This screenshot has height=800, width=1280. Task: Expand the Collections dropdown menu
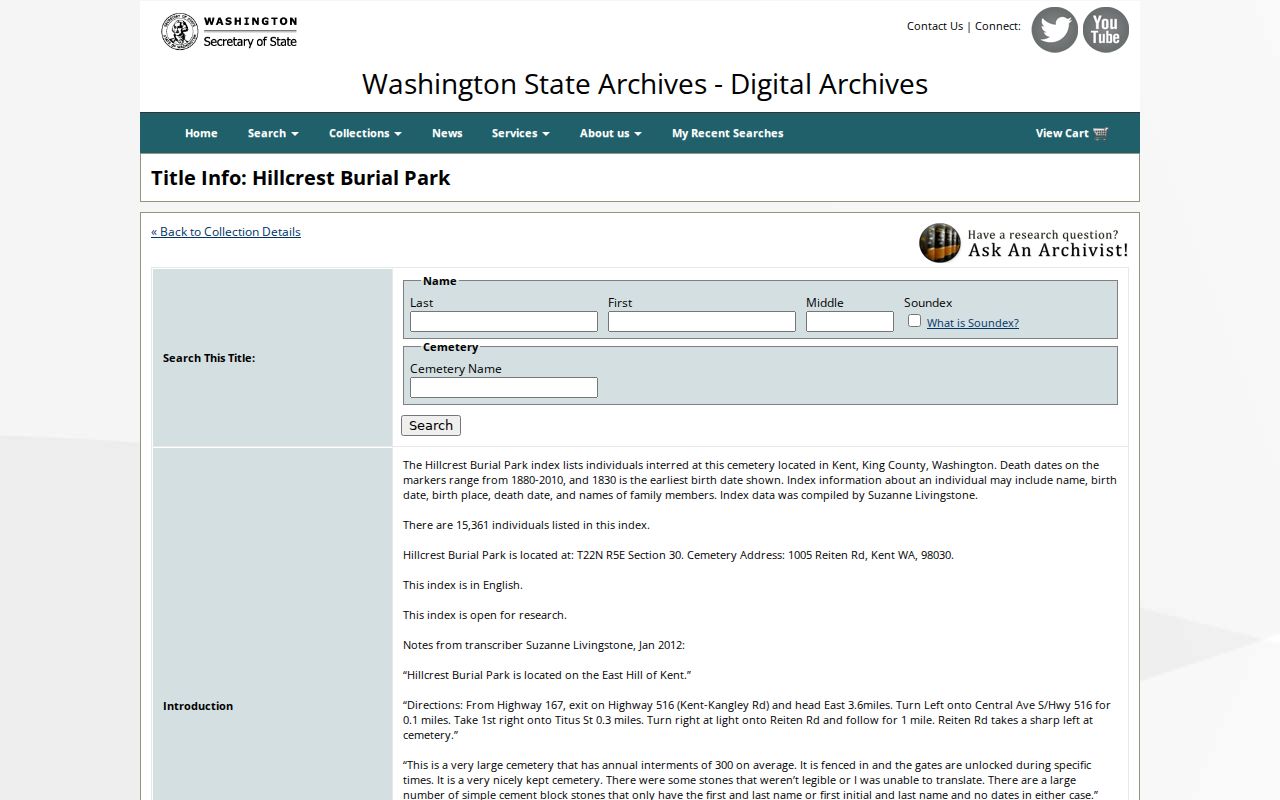pos(365,133)
